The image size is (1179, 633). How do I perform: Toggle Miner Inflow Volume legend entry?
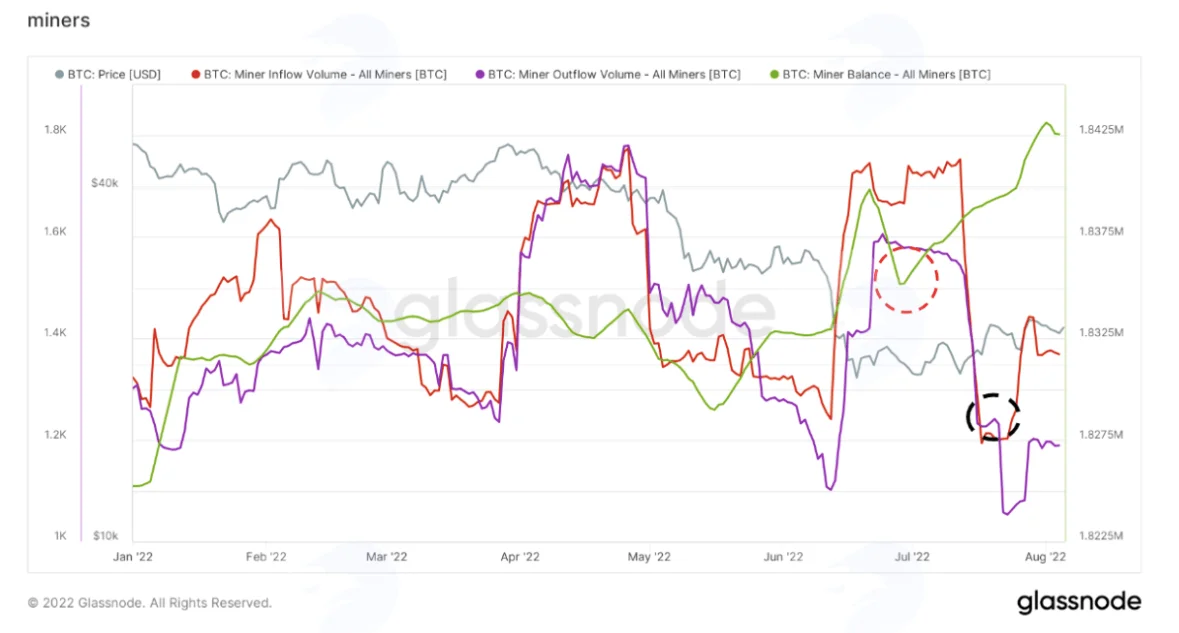[x=319, y=74]
